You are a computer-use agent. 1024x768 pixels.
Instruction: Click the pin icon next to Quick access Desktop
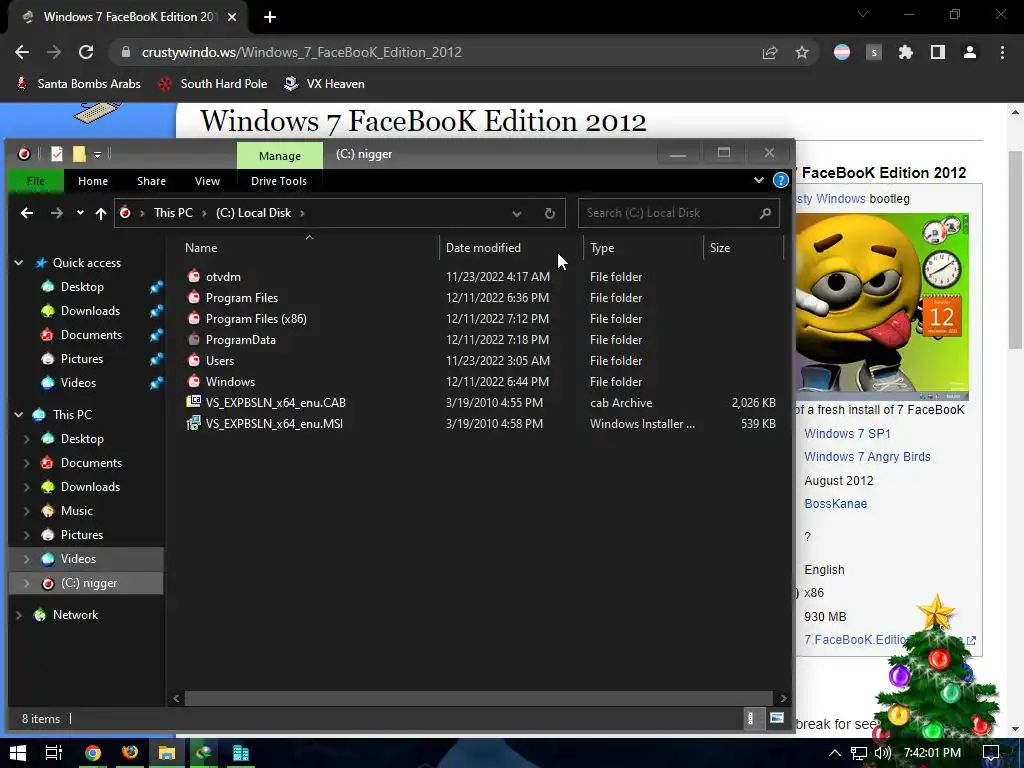tap(156, 287)
